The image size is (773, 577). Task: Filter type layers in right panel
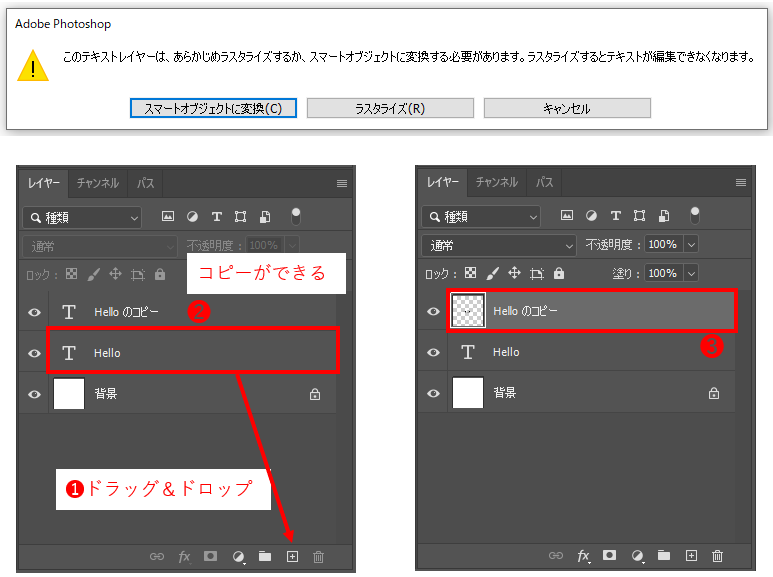pos(615,216)
